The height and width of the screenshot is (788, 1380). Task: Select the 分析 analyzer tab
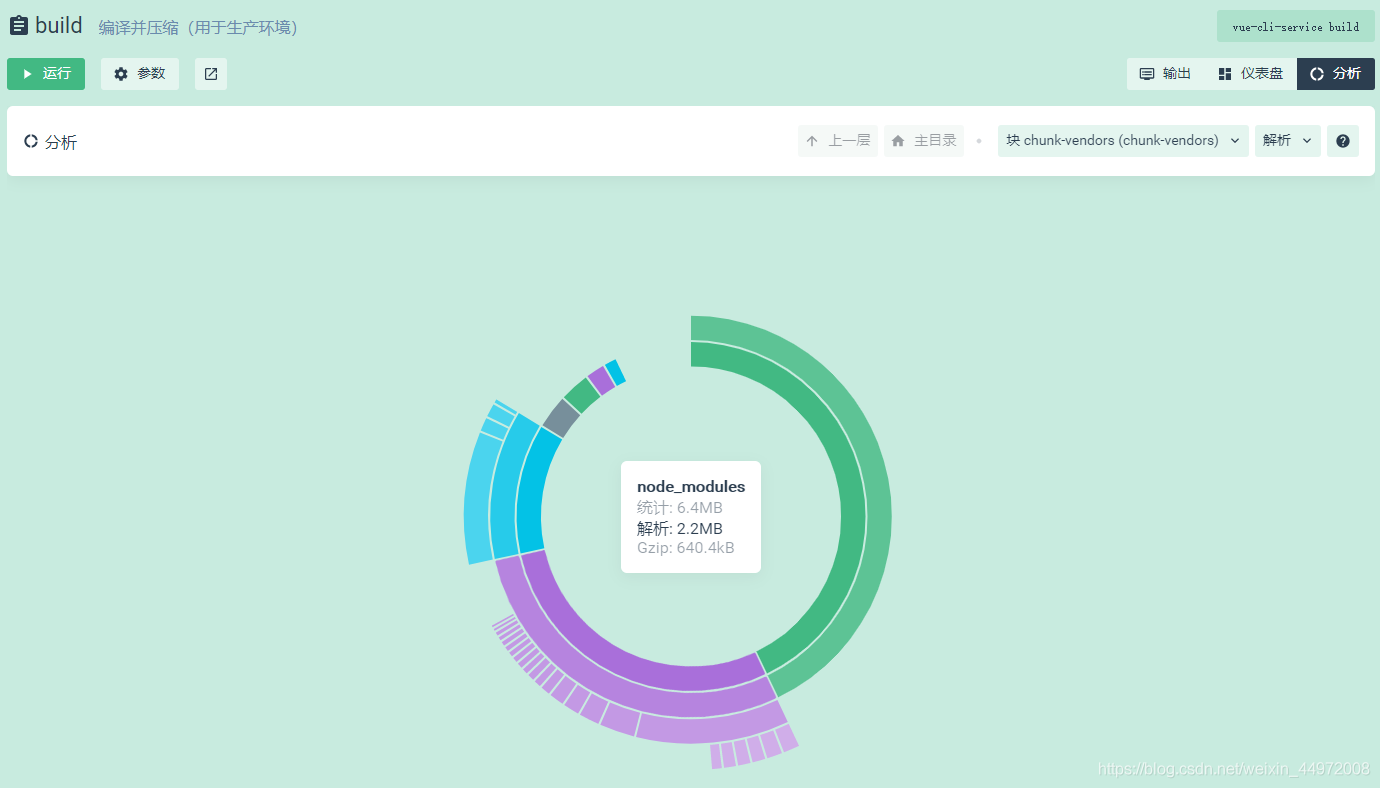click(1336, 74)
